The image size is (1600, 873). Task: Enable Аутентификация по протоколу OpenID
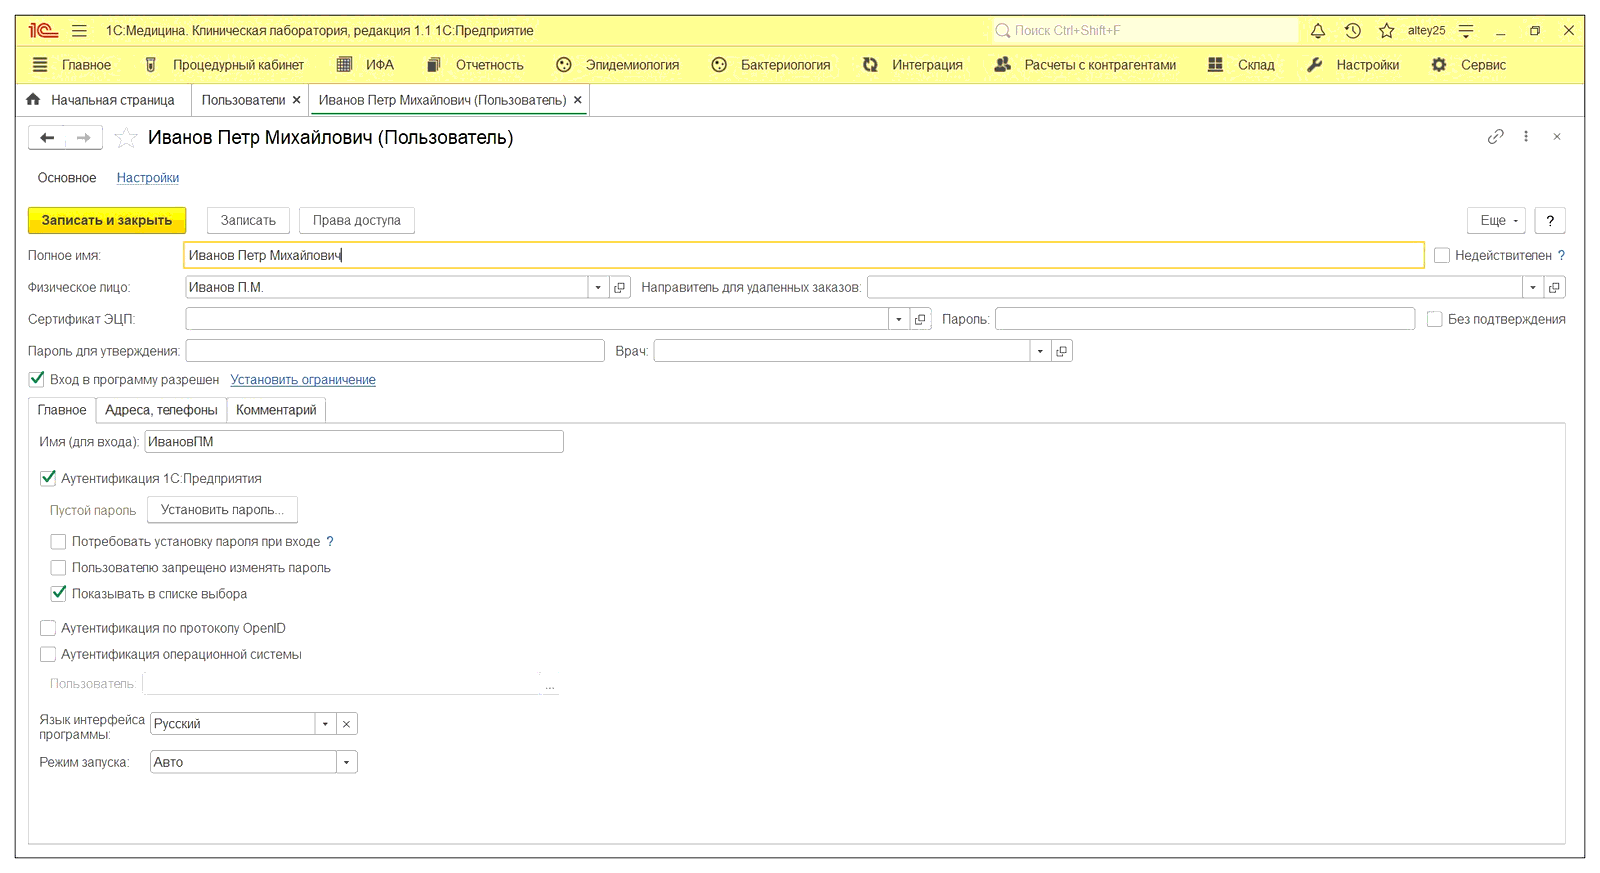48,628
